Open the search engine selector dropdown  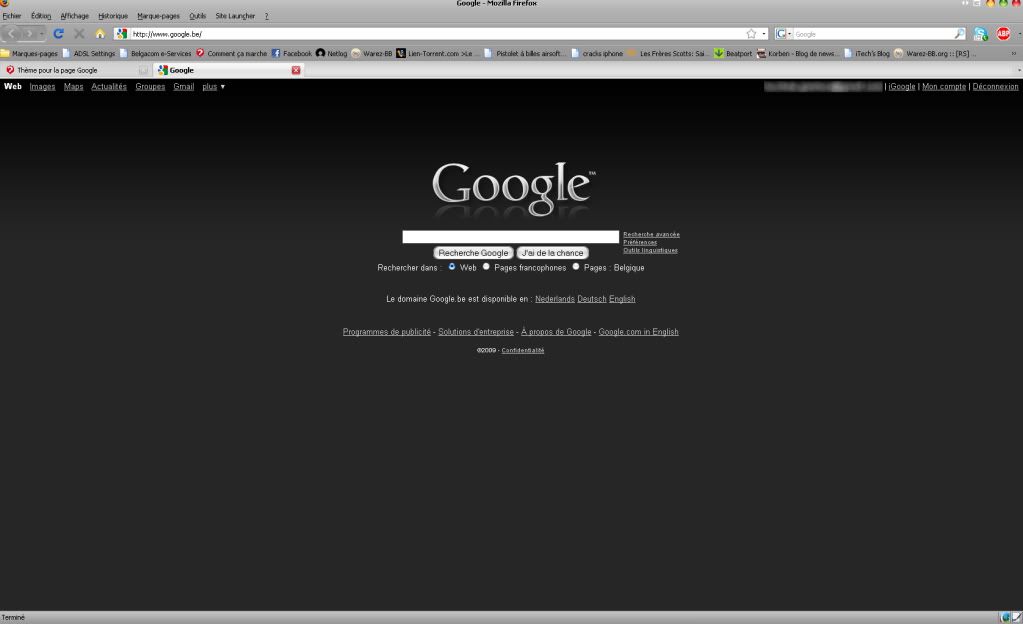[x=783, y=34]
